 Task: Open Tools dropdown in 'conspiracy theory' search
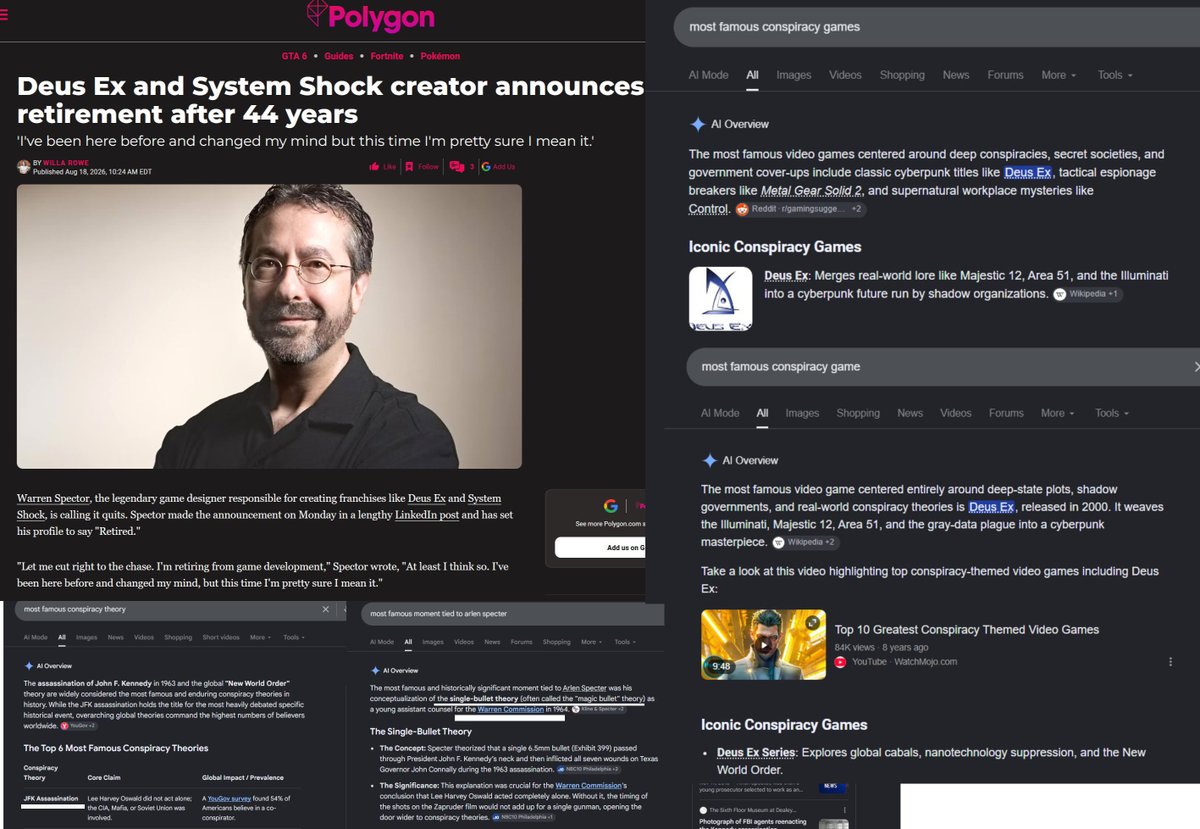[293, 637]
